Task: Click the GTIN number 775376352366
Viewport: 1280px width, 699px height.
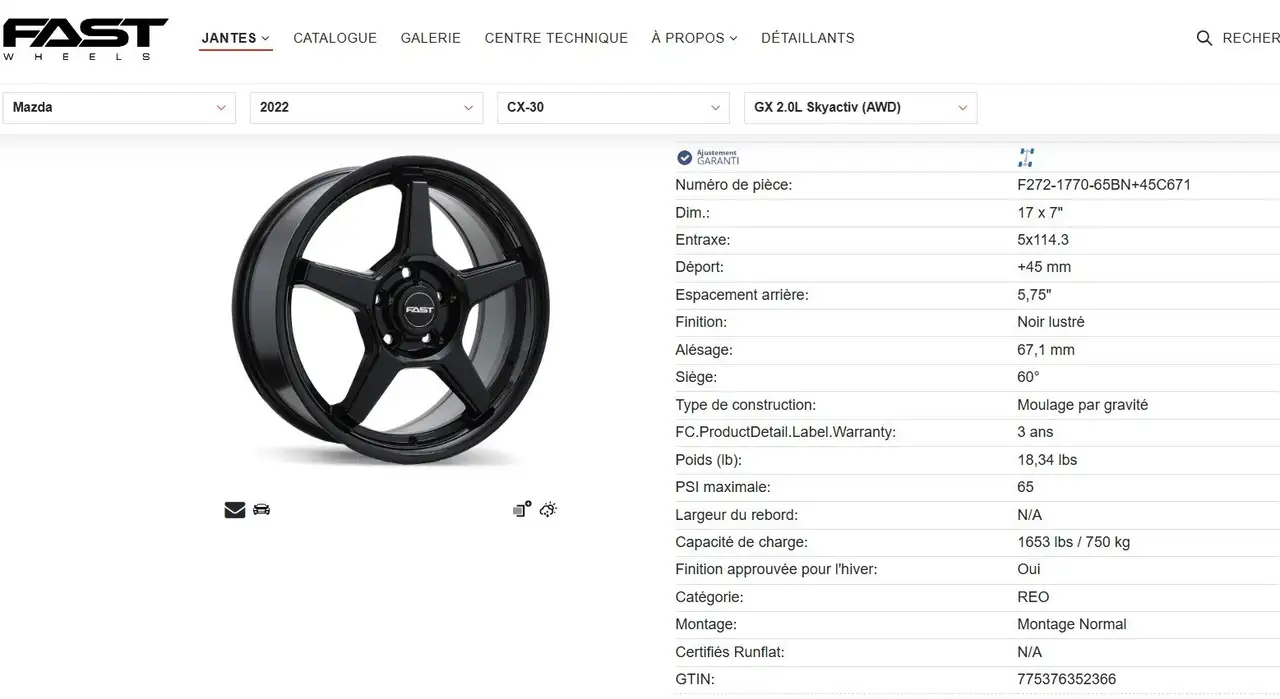Action: point(1066,679)
